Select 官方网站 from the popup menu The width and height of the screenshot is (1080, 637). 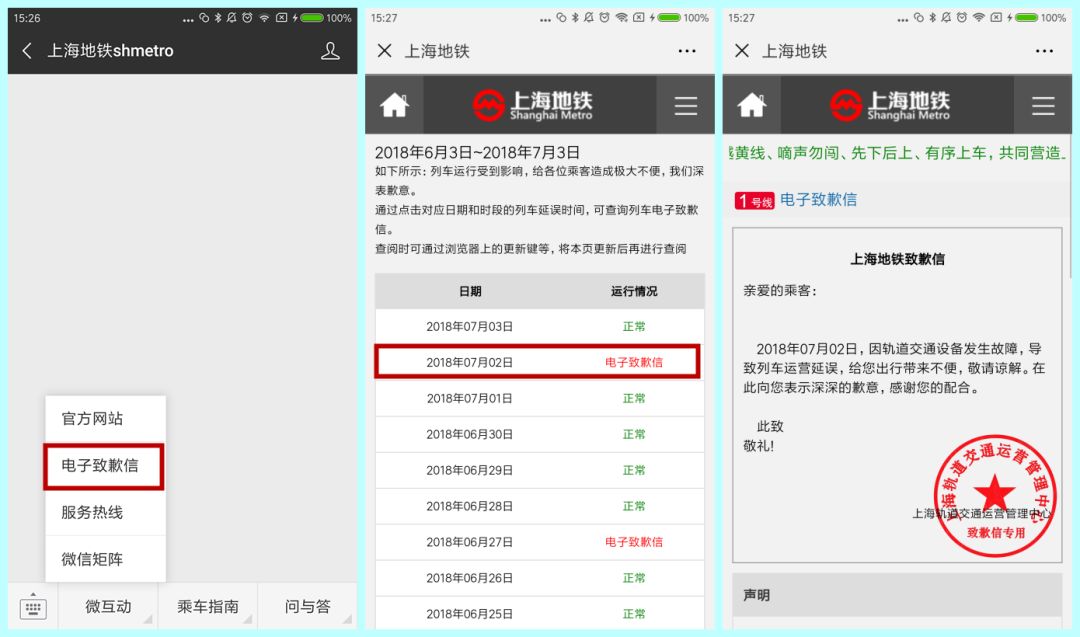pos(105,419)
